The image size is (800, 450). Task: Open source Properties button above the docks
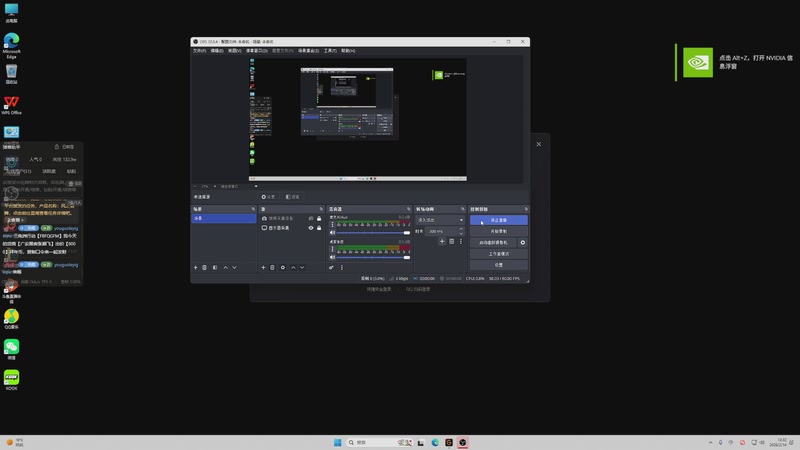pyautogui.click(x=268, y=196)
